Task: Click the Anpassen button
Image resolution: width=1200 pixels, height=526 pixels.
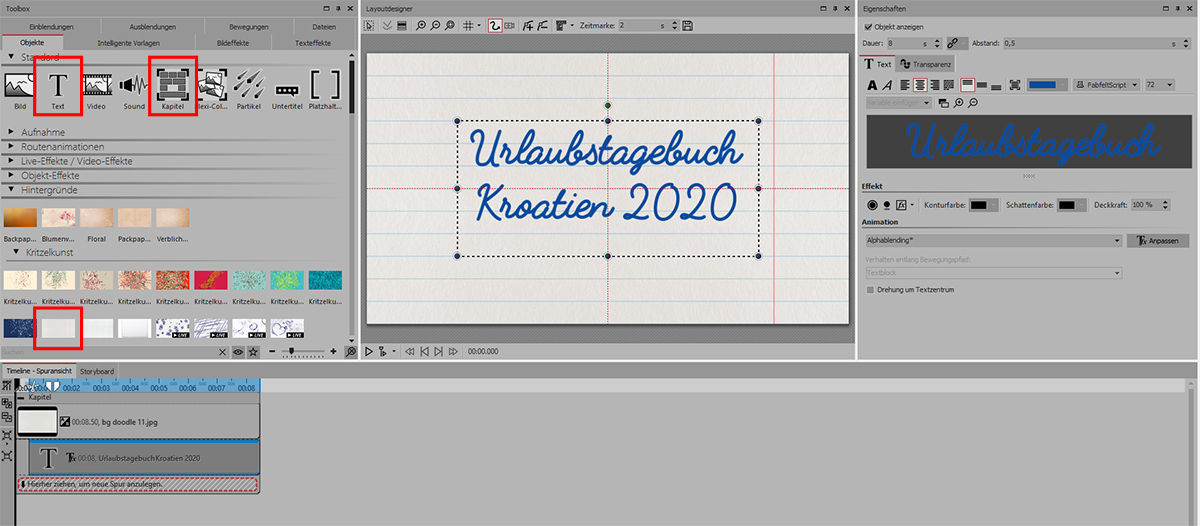Action: pyautogui.click(x=1157, y=241)
